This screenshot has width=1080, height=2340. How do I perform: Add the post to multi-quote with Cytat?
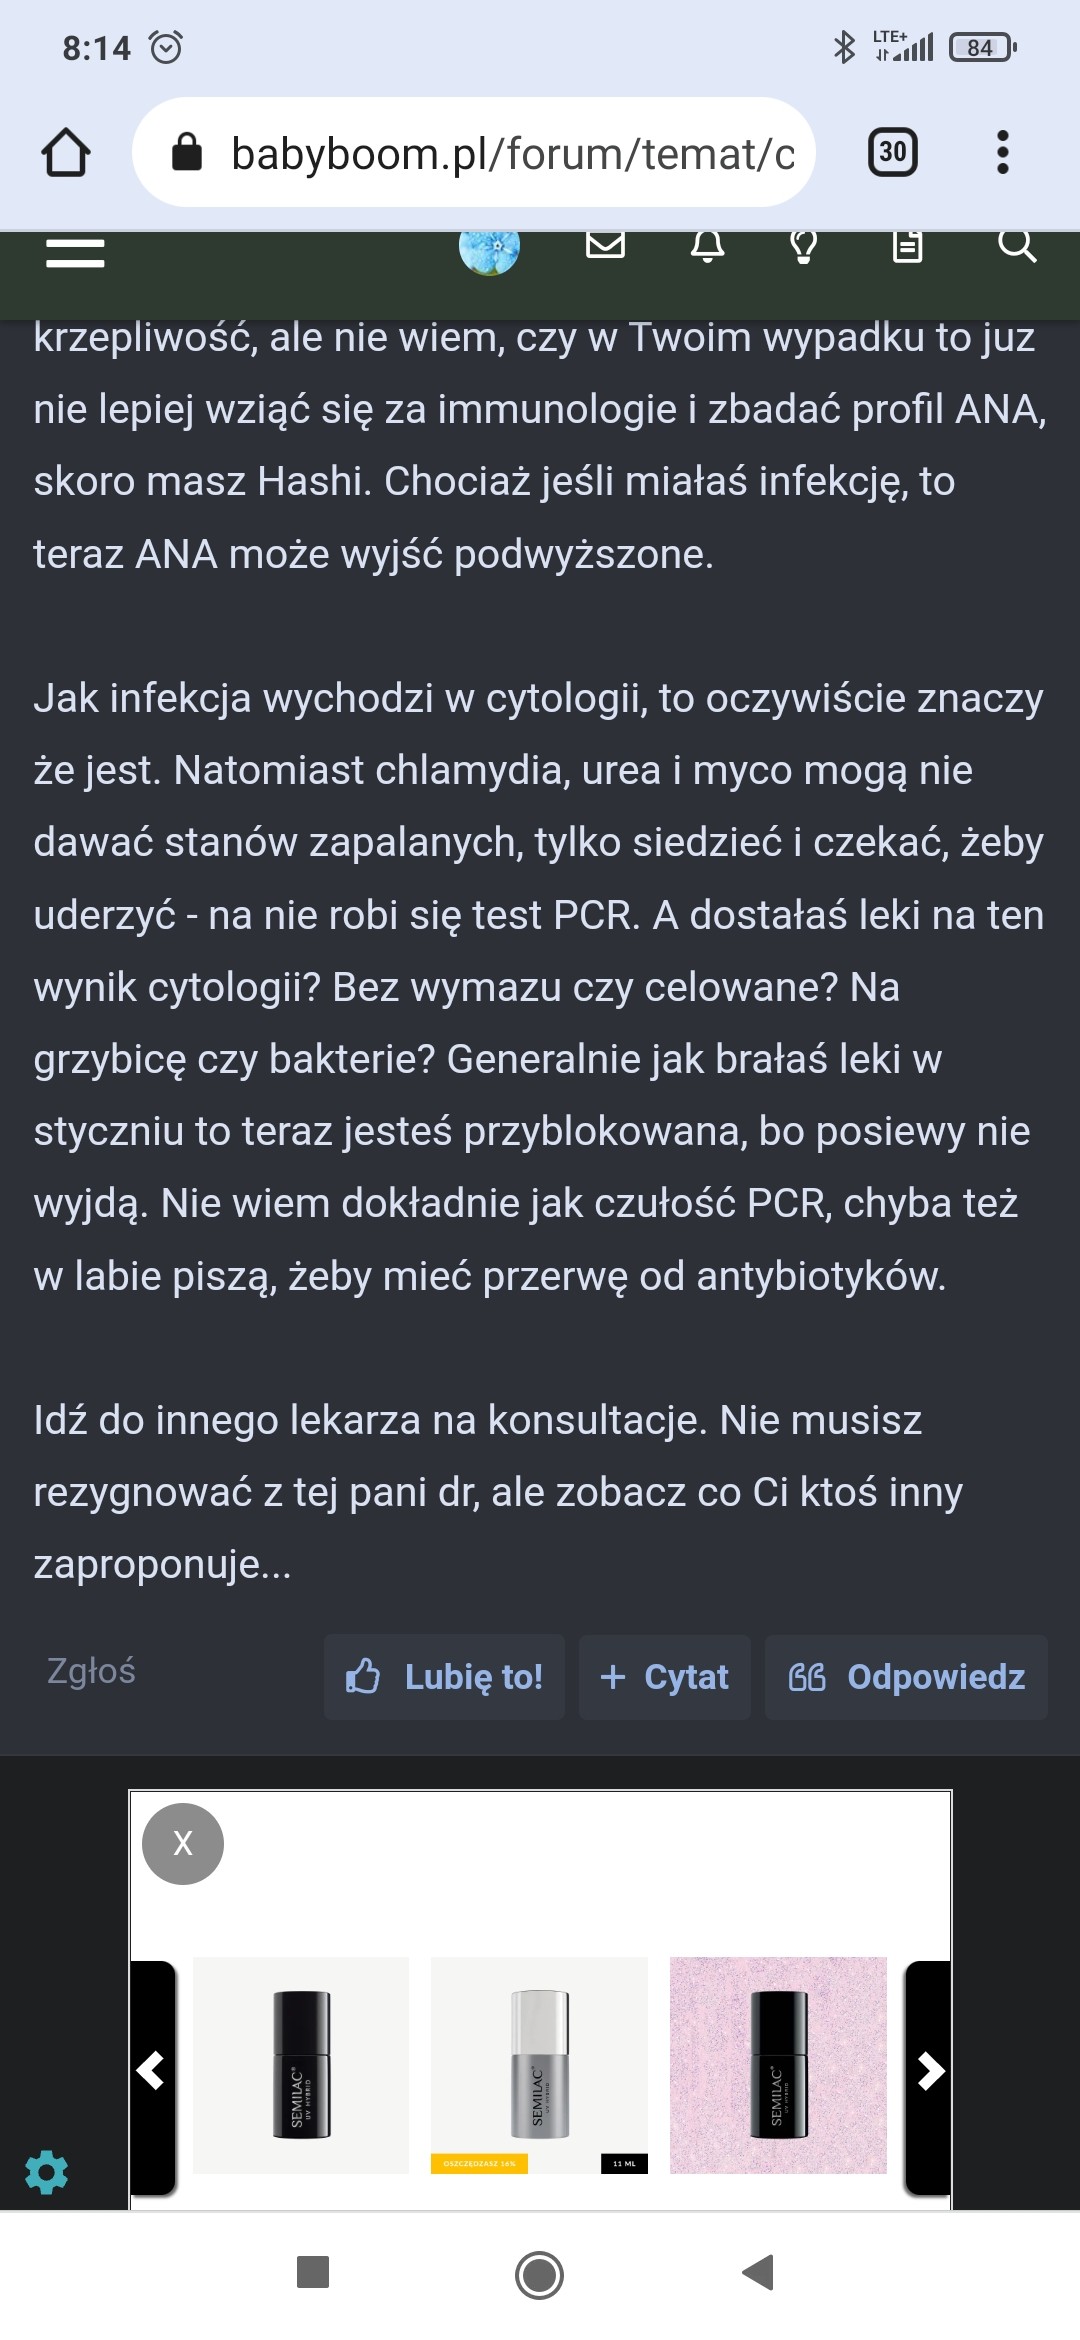click(664, 1677)
